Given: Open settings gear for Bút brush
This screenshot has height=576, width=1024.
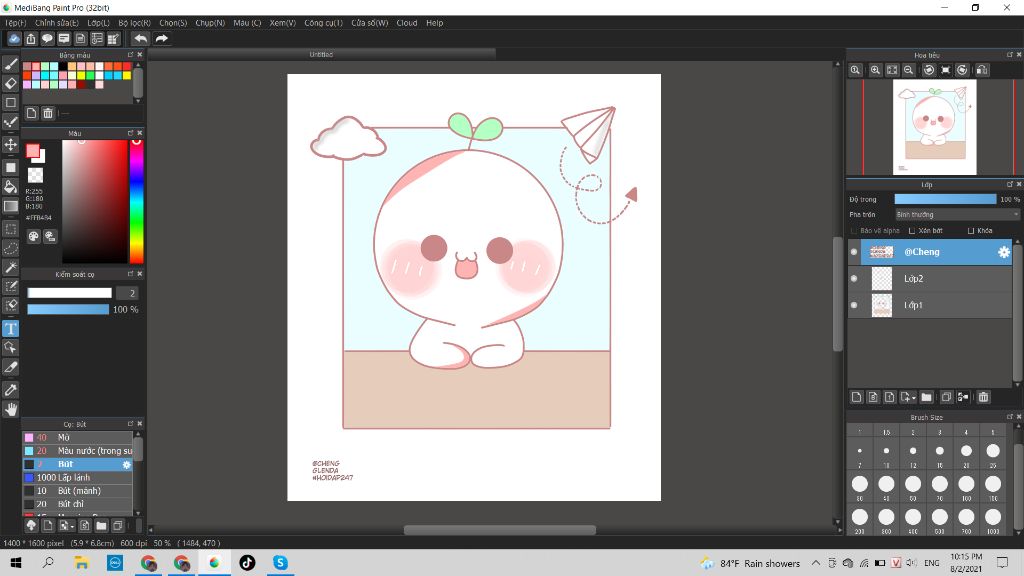Looking at the screenshot, I should click(127, 464).
